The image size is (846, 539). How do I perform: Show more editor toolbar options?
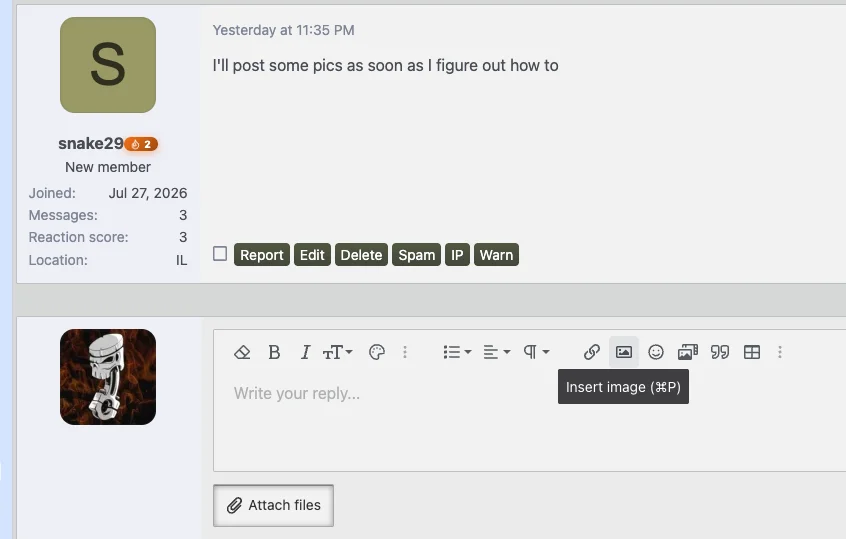click(780, 352)
